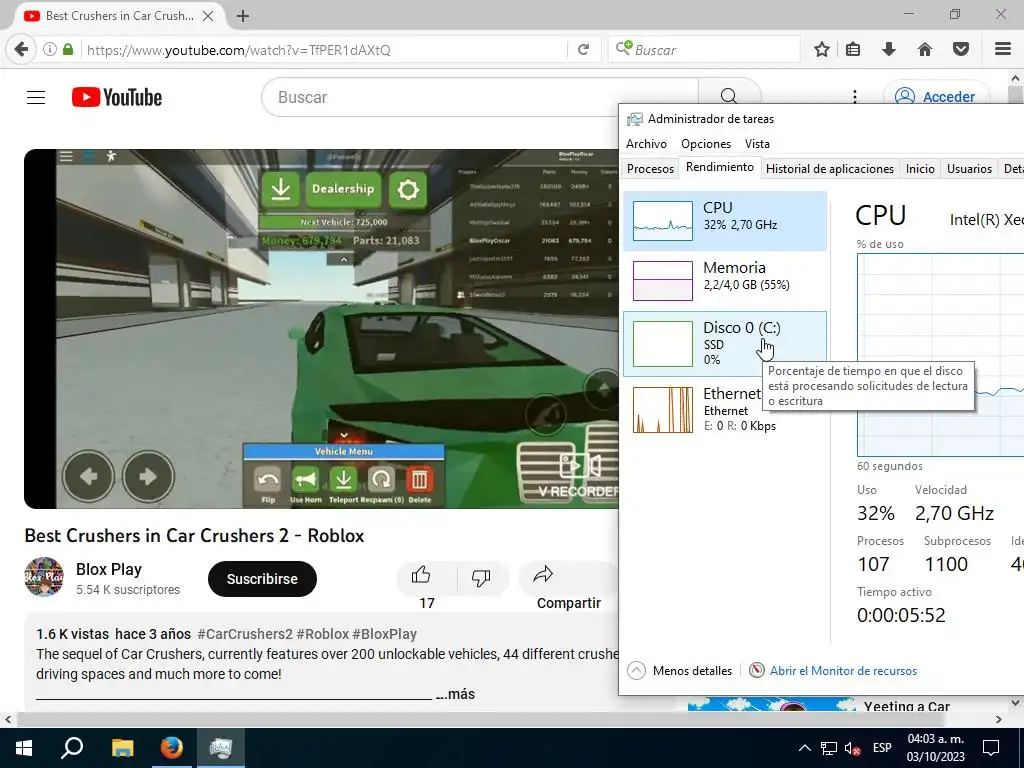This screenshot has height=768, width=1024.
Task: Open the Opciones menu in Task Manager
Action: [706, 144]
